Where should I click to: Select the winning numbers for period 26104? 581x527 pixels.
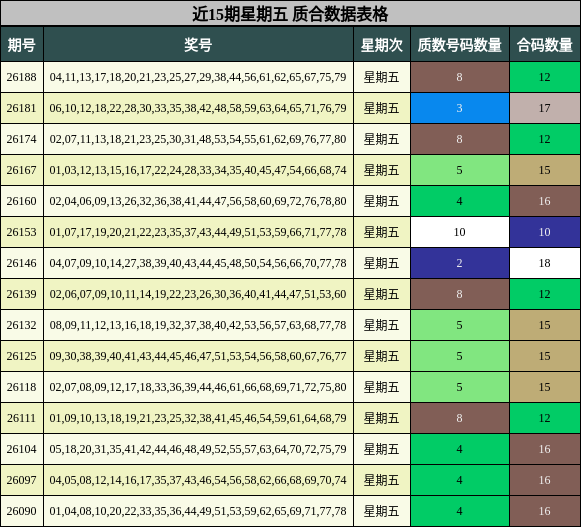pyautogui.click(x=198, y=449)
